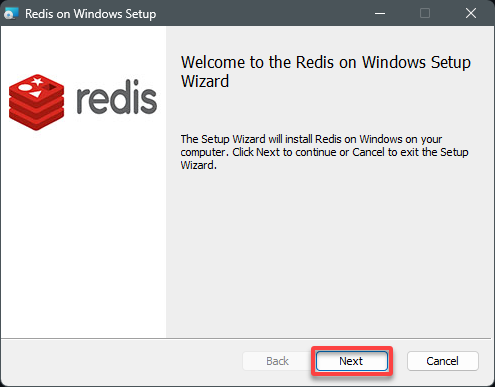Click the Next button to continue setup

pos(352,361)
